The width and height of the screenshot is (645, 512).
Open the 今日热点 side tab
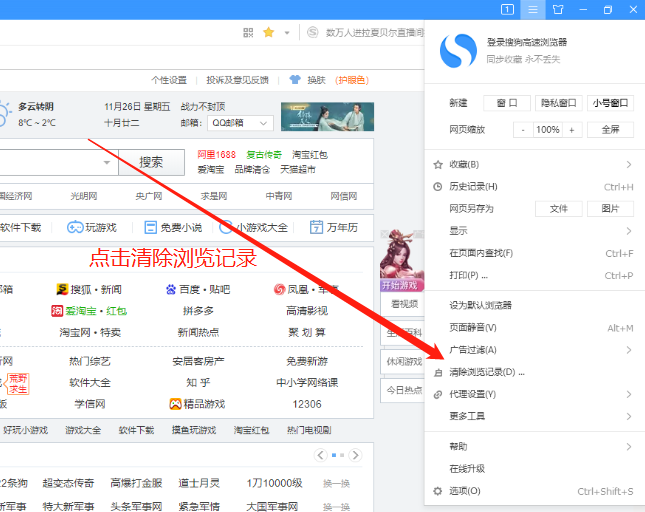tap(402, 390)
